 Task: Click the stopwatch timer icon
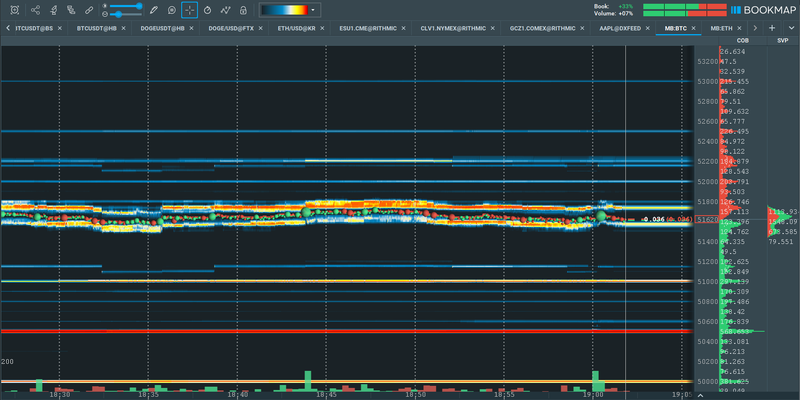207,10
